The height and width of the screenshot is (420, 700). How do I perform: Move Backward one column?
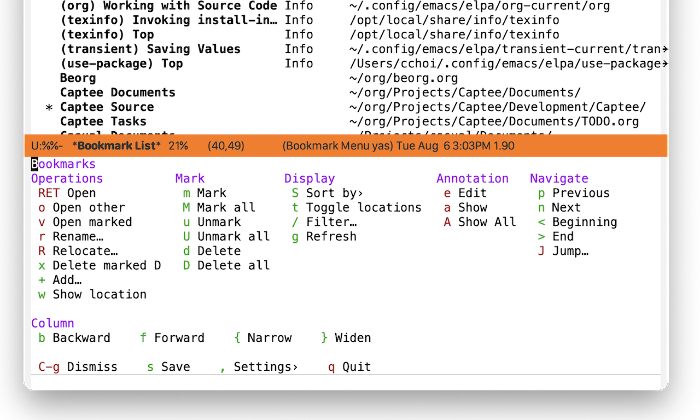point(74,337)
